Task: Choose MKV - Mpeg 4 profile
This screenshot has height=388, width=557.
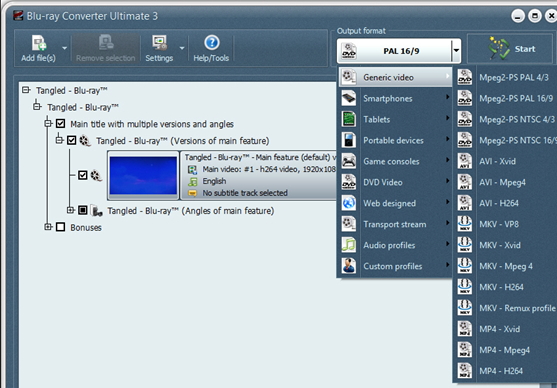Action: tap(506, 266)
